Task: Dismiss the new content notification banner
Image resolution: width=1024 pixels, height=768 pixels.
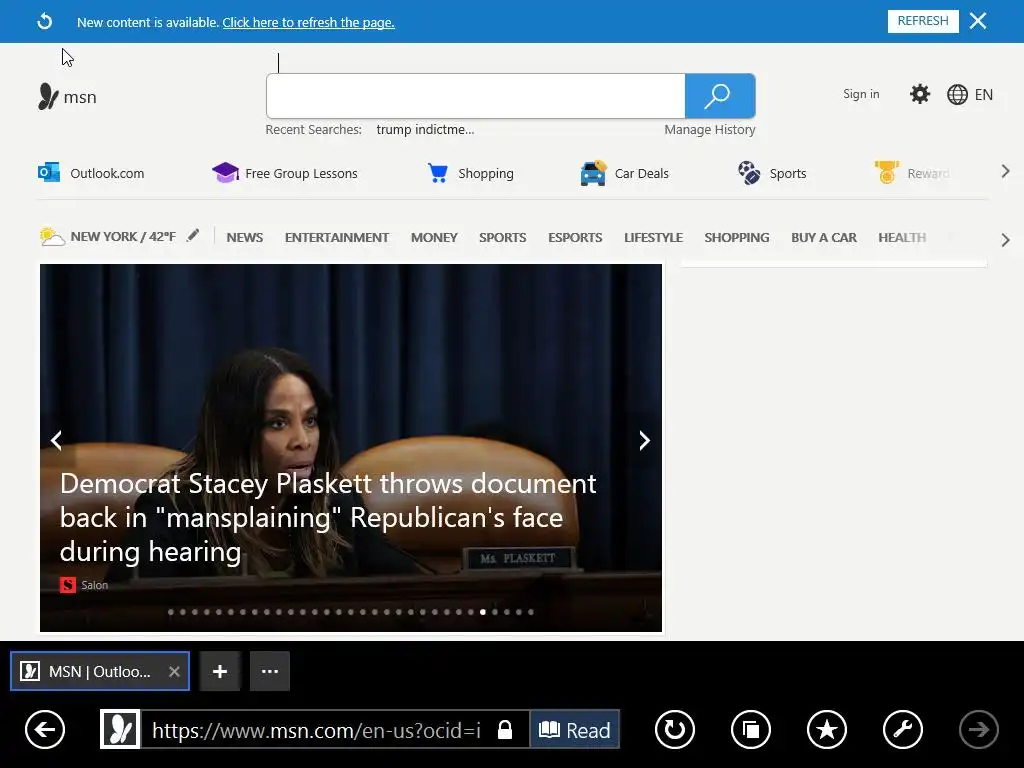Action: [978, 21]
